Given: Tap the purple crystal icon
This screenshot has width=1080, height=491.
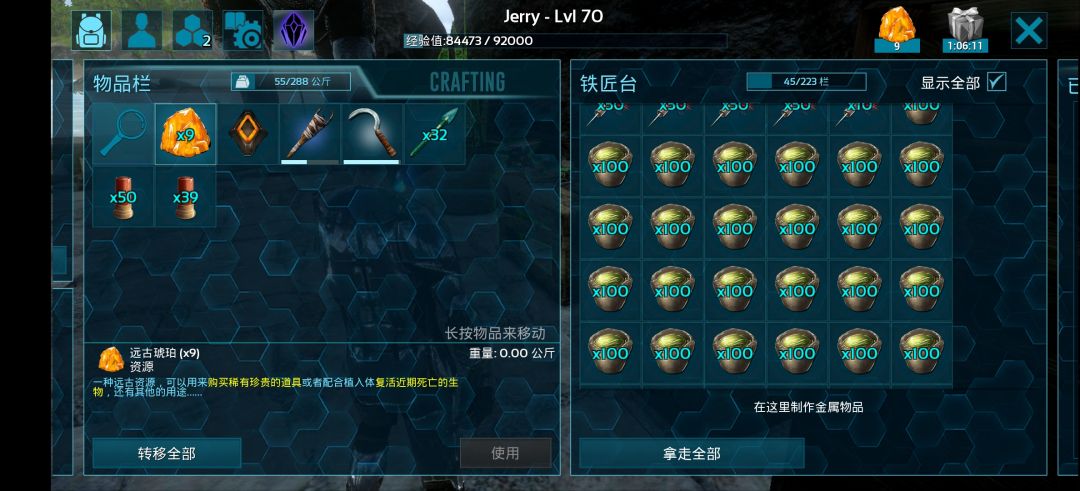Looking at the screenshot, I should [293, 30].
